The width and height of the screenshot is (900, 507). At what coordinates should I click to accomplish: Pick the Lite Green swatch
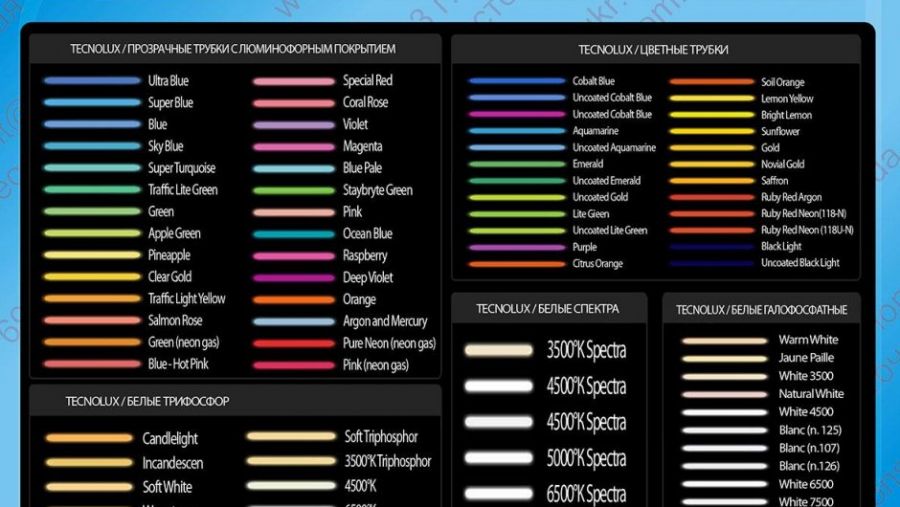point(517,214)
